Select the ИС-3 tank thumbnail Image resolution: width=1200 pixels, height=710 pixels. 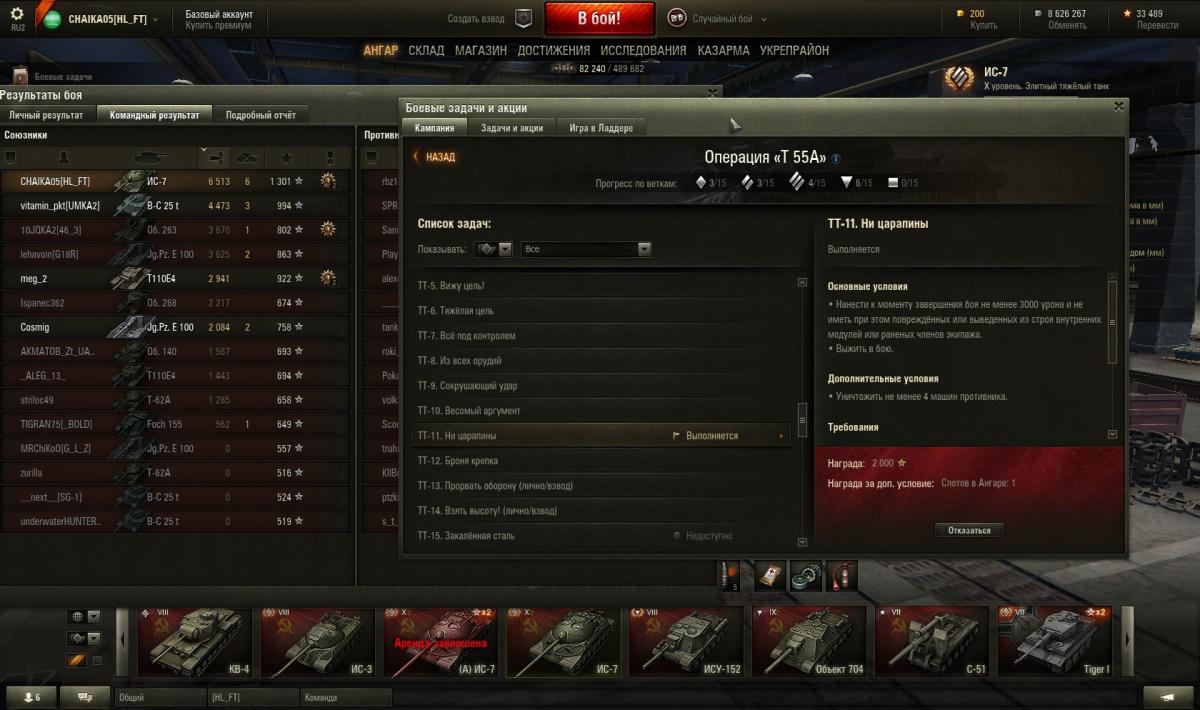[318, 643]
